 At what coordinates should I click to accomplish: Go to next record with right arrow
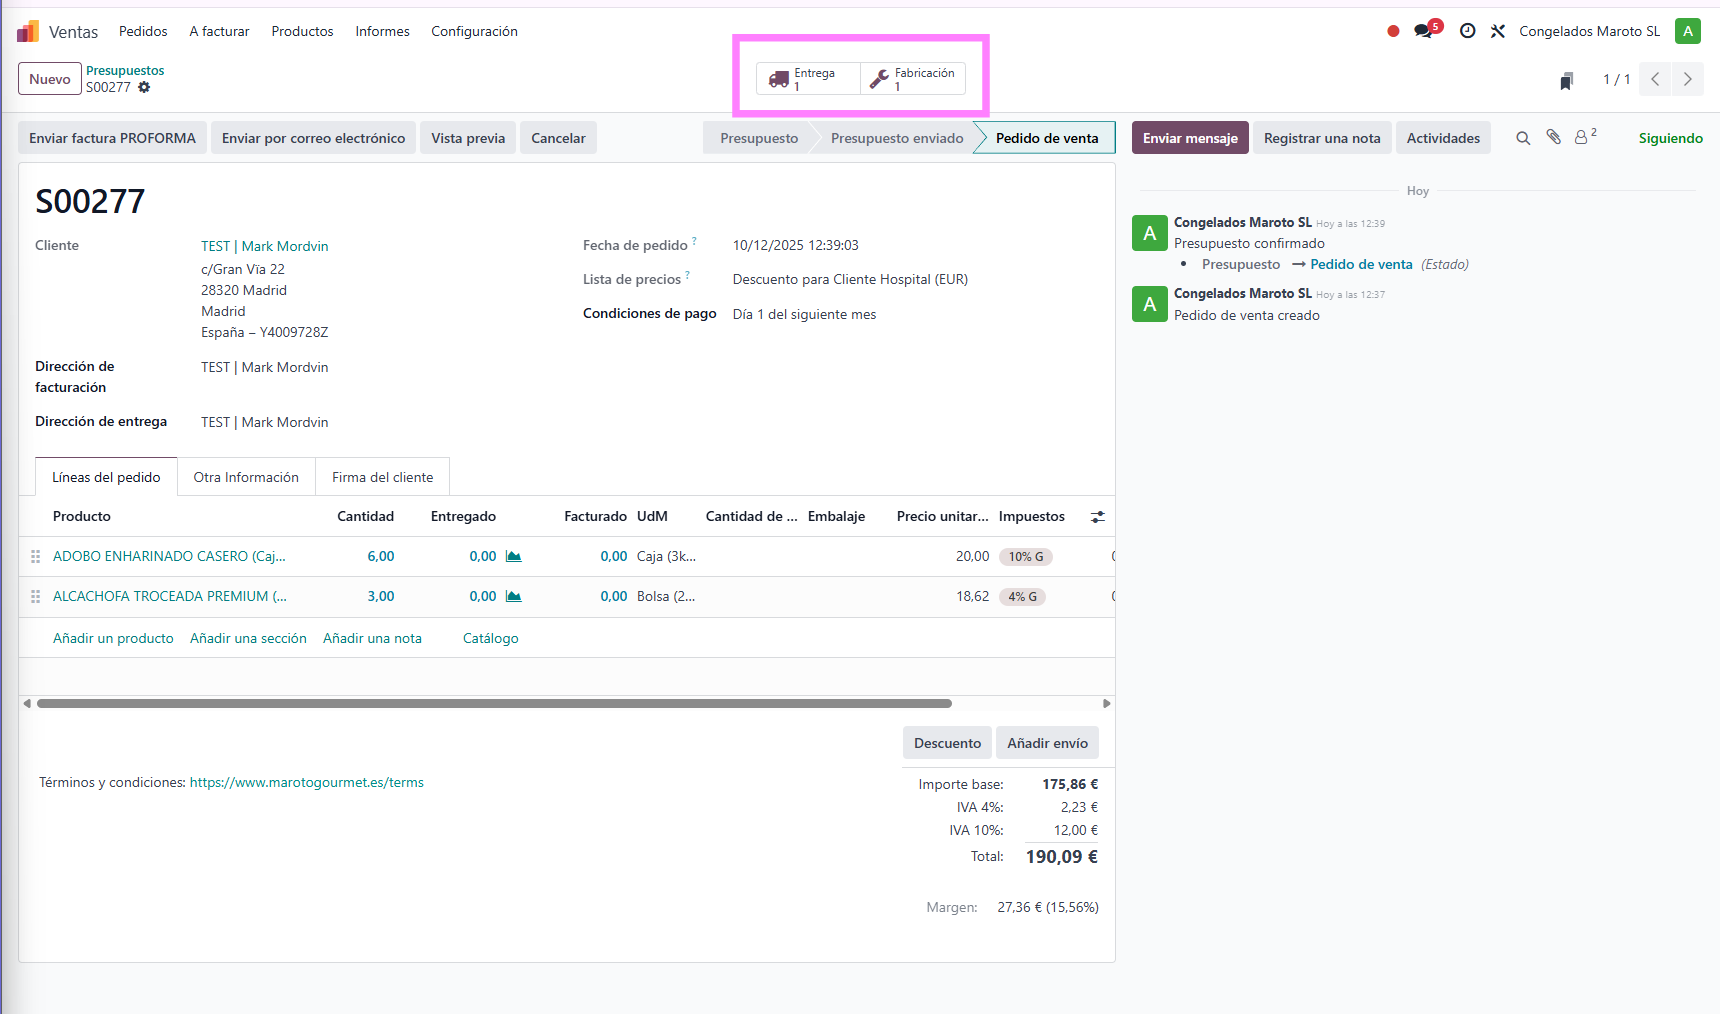coord(1687,79)
